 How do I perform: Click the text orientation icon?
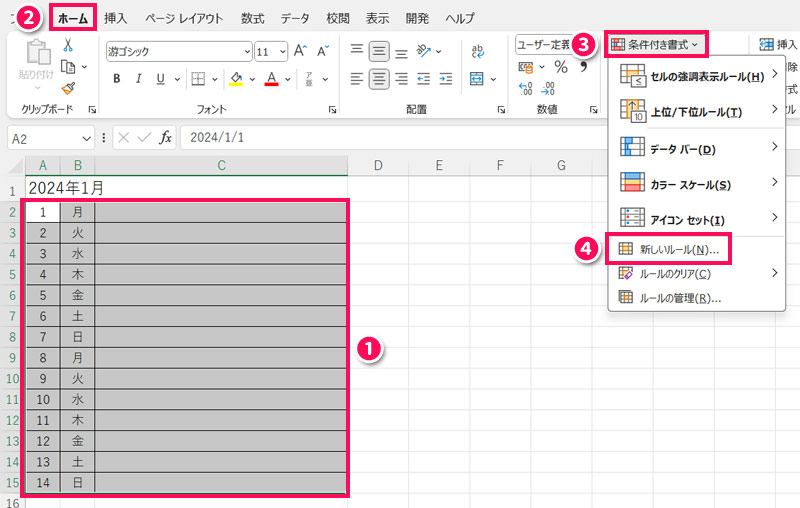pyautogui.click(x=424, y=50)
